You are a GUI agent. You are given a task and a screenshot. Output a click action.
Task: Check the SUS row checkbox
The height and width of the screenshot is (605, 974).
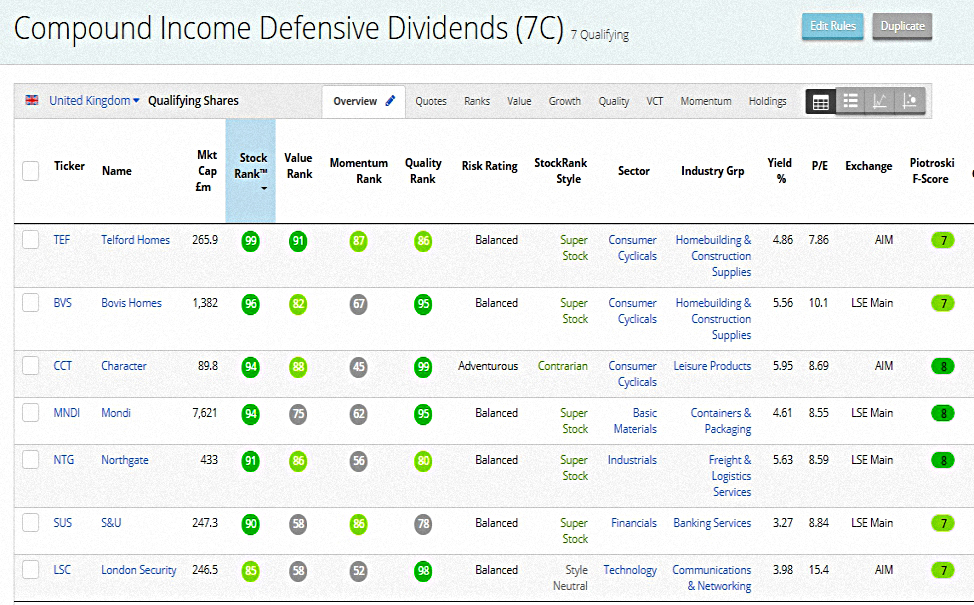pyautogui.click(x=30, y=523)
